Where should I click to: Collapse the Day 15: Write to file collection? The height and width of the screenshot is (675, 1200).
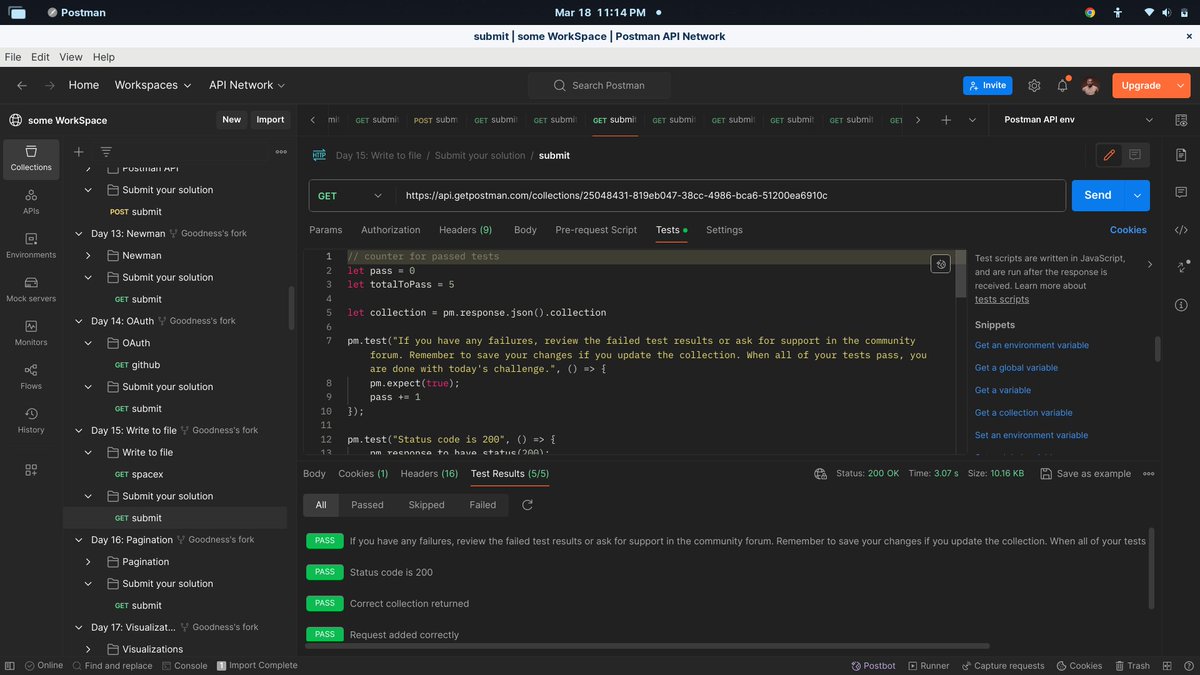tap(79, 431)
